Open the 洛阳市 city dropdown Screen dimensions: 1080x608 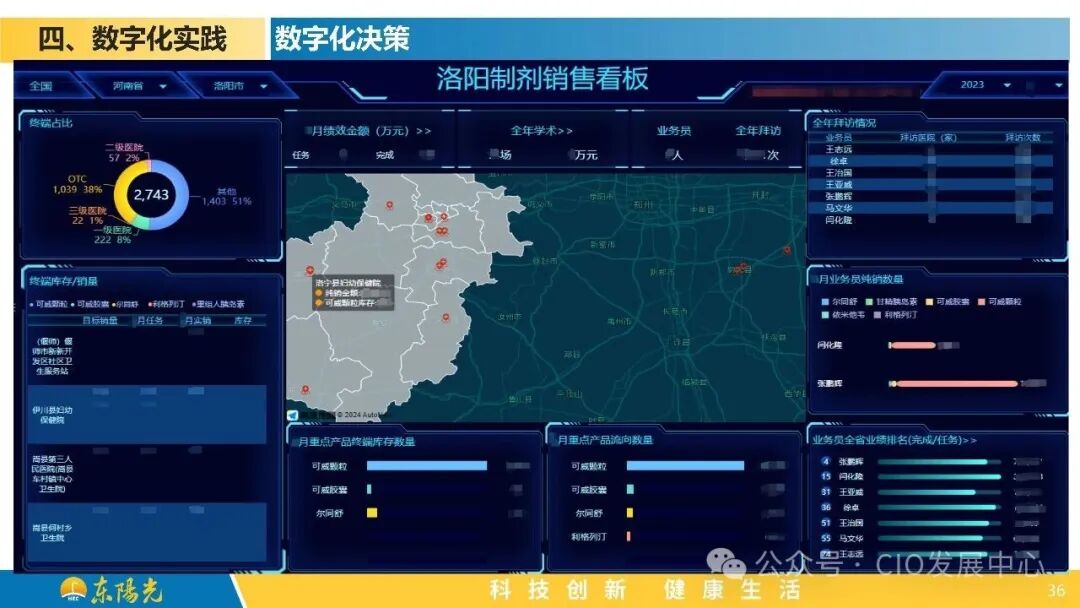pos(239,86)
